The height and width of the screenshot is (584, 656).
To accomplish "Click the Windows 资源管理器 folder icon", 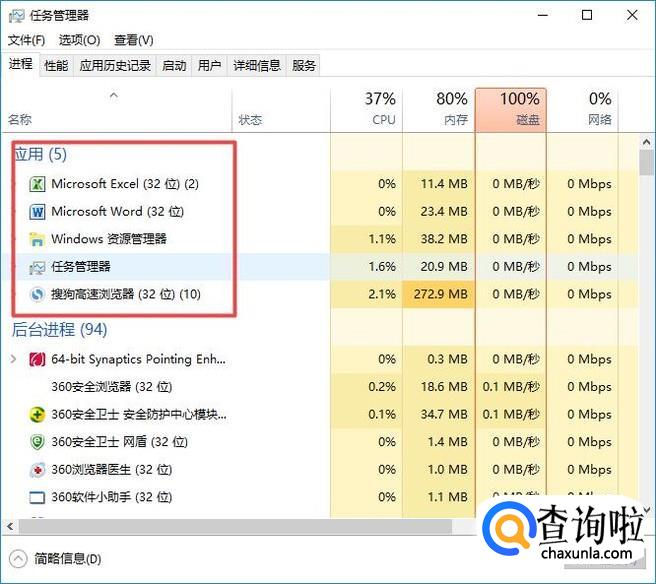I will tap(37, 239).
